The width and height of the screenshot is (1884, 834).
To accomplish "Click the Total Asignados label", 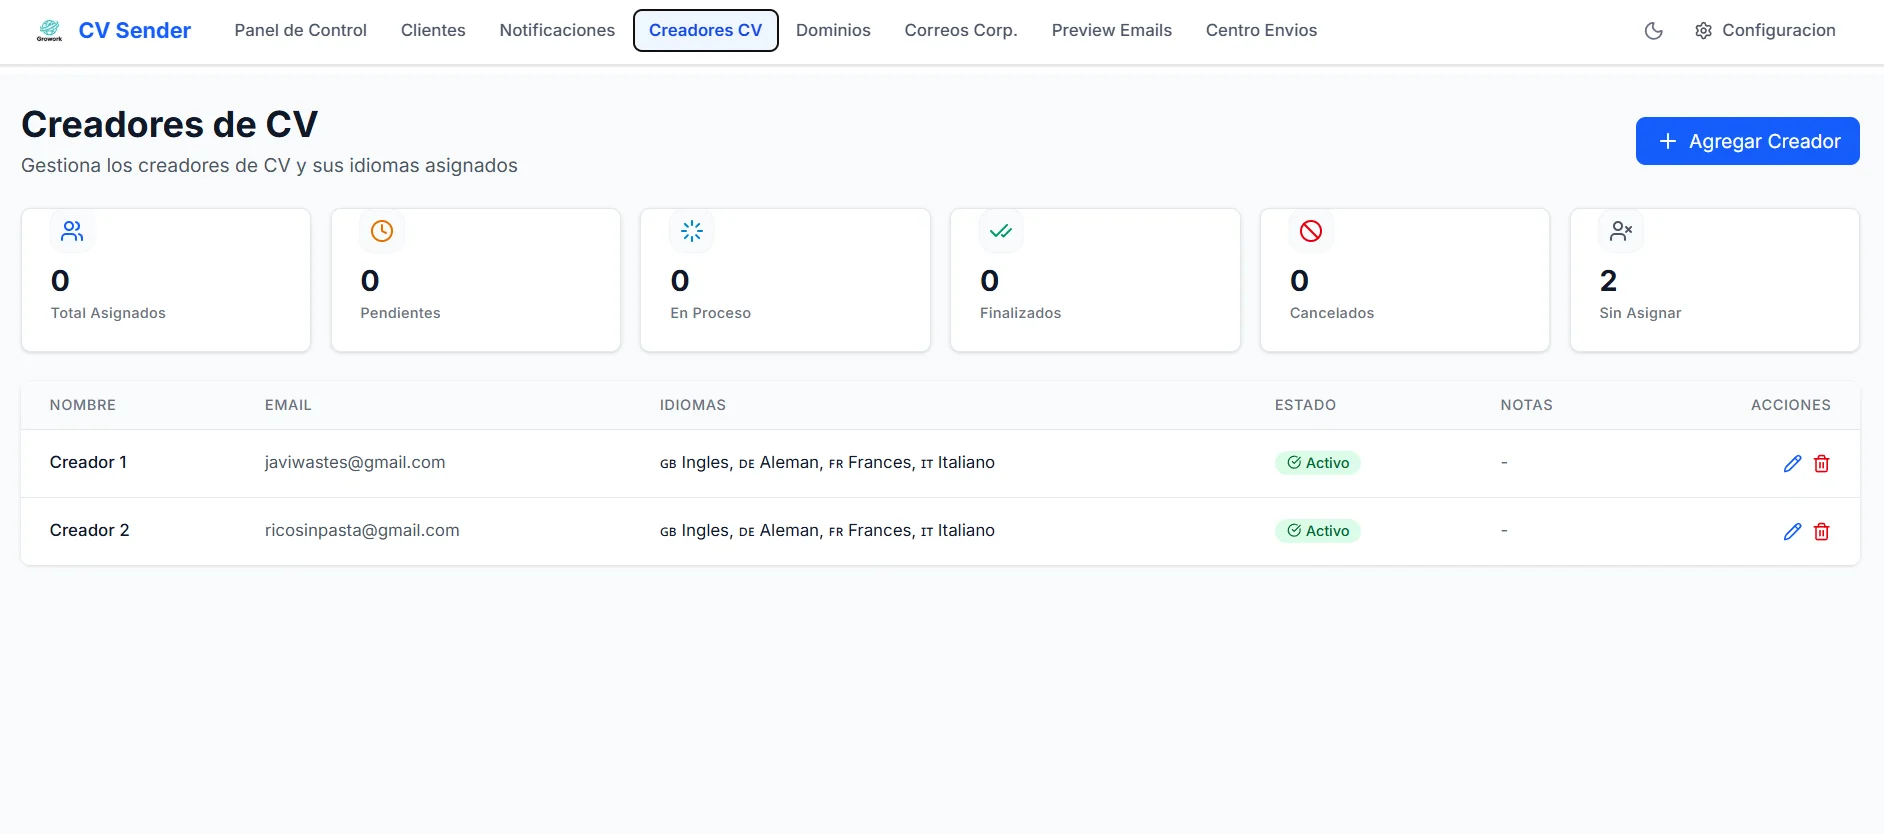I will click(108, 313).
